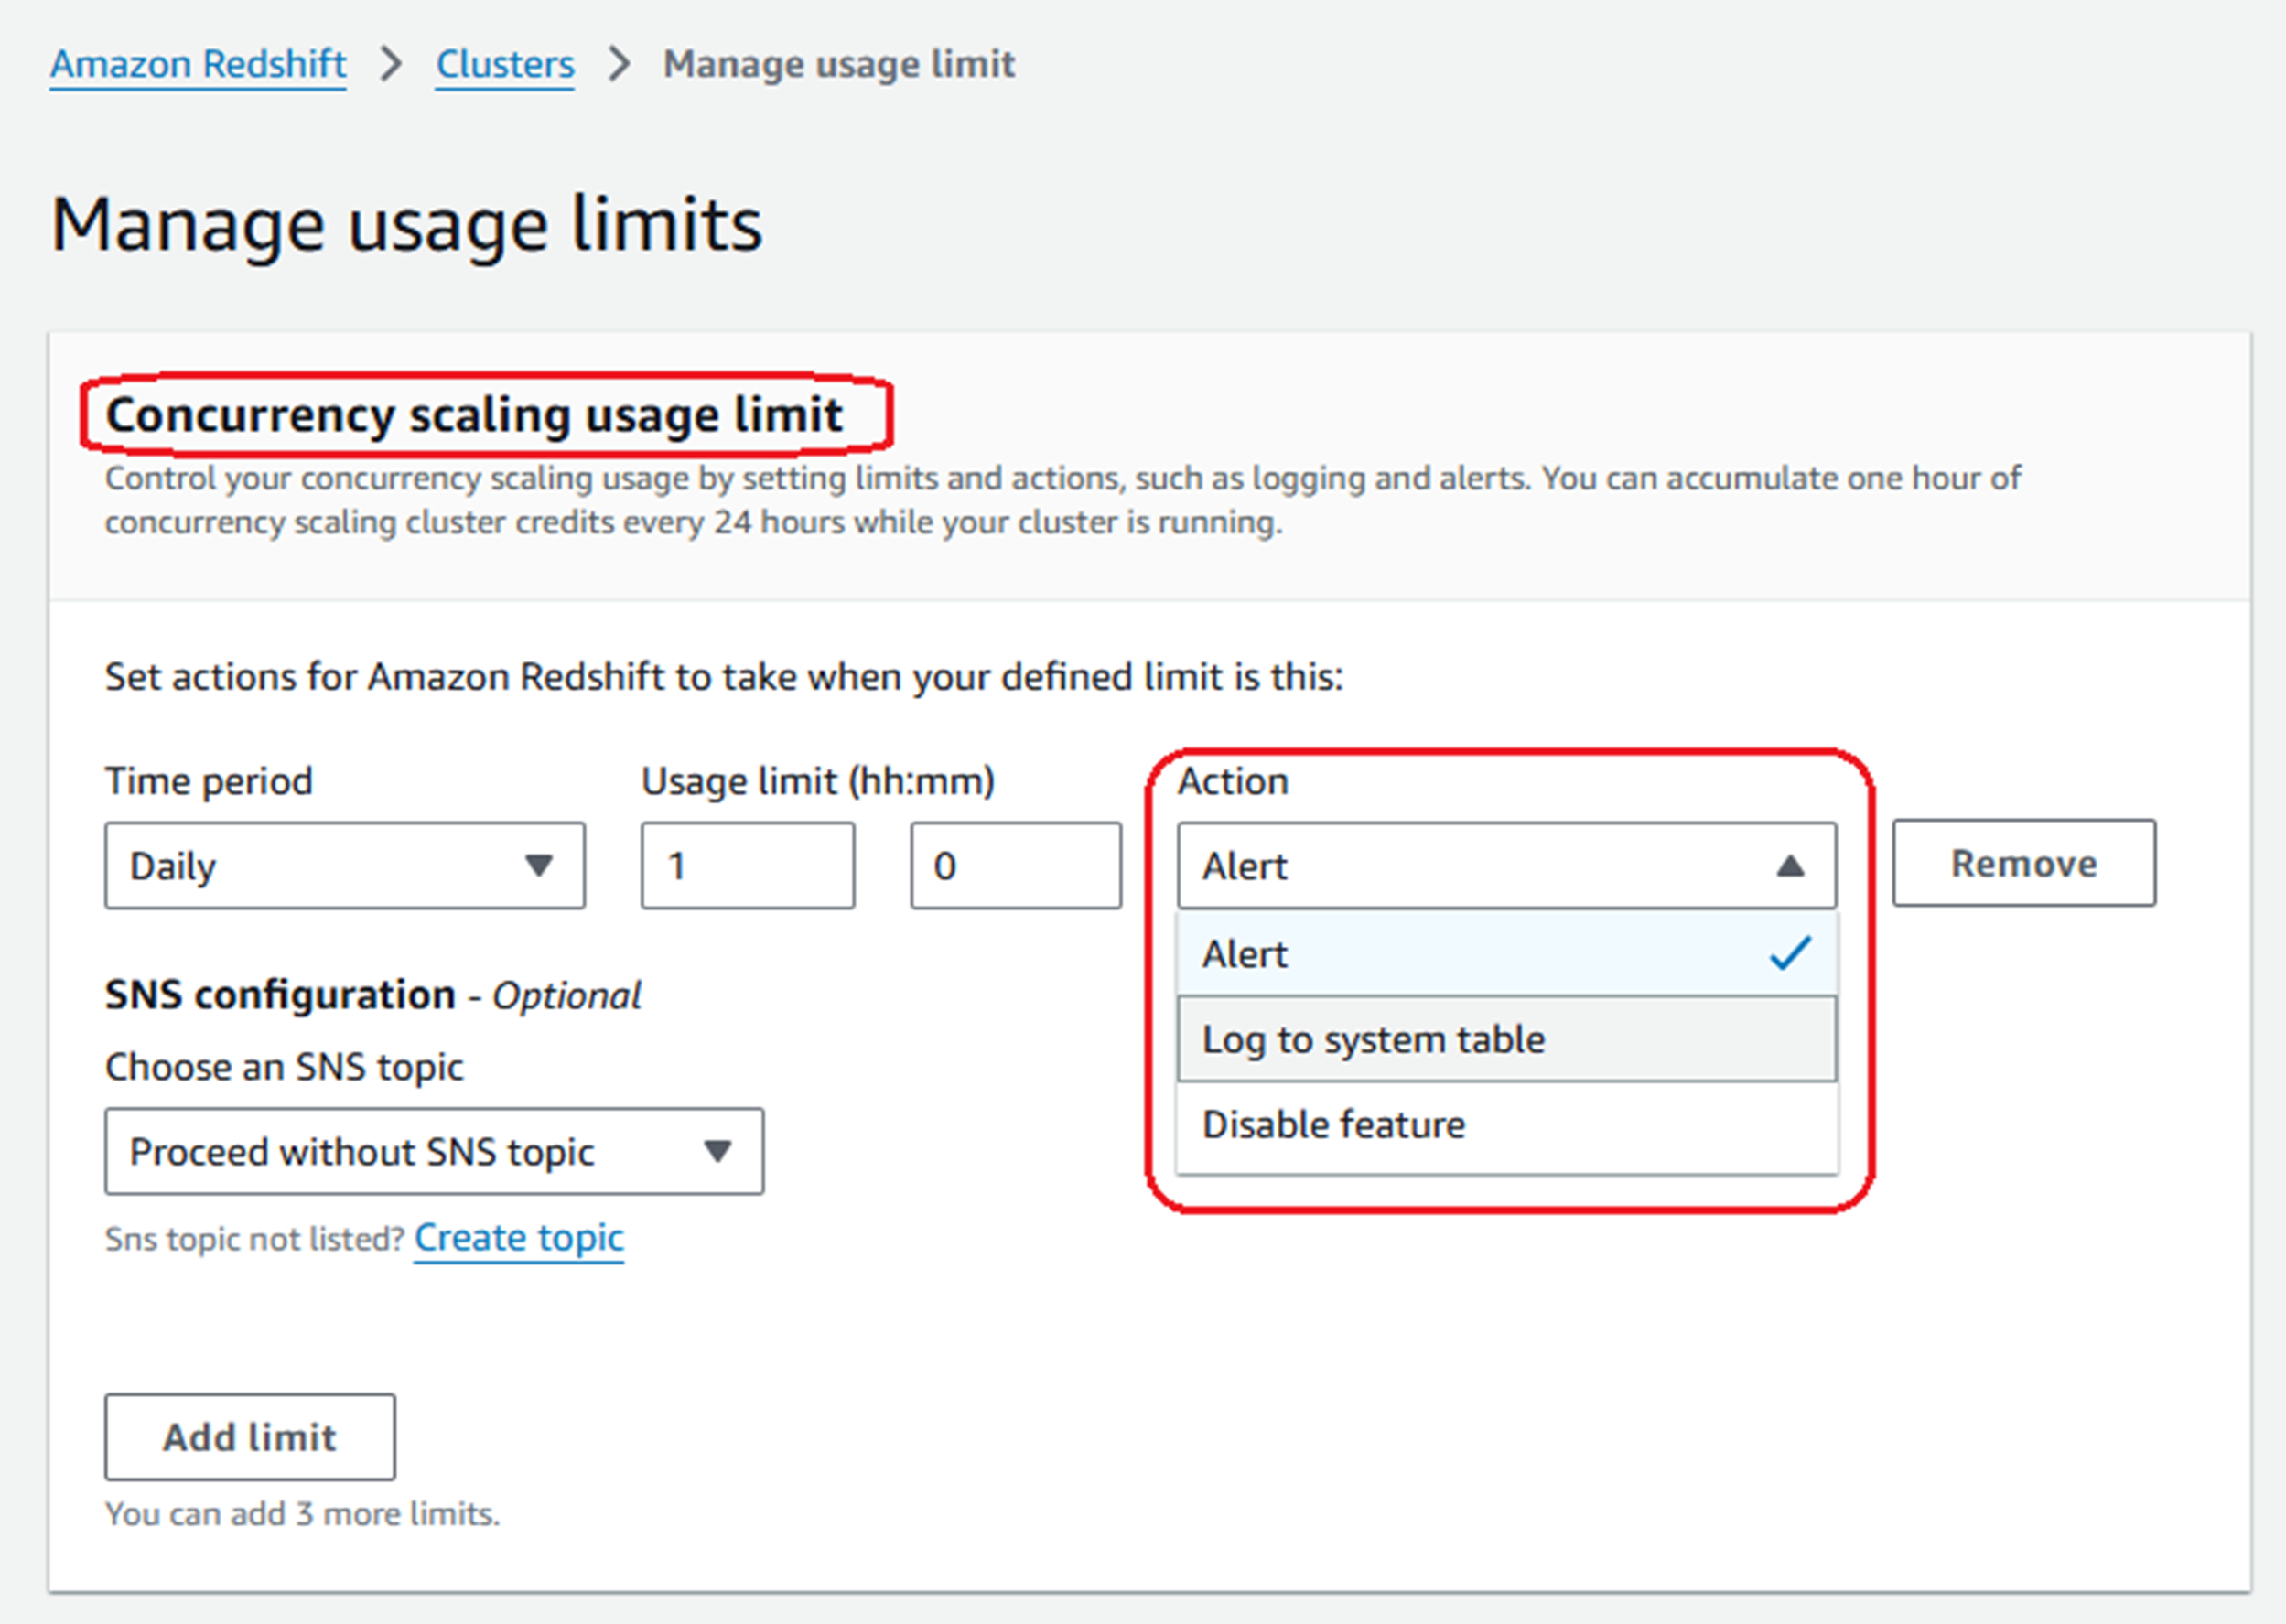Click breadcrumb chevron after Clusters

(x=620, y=64)
